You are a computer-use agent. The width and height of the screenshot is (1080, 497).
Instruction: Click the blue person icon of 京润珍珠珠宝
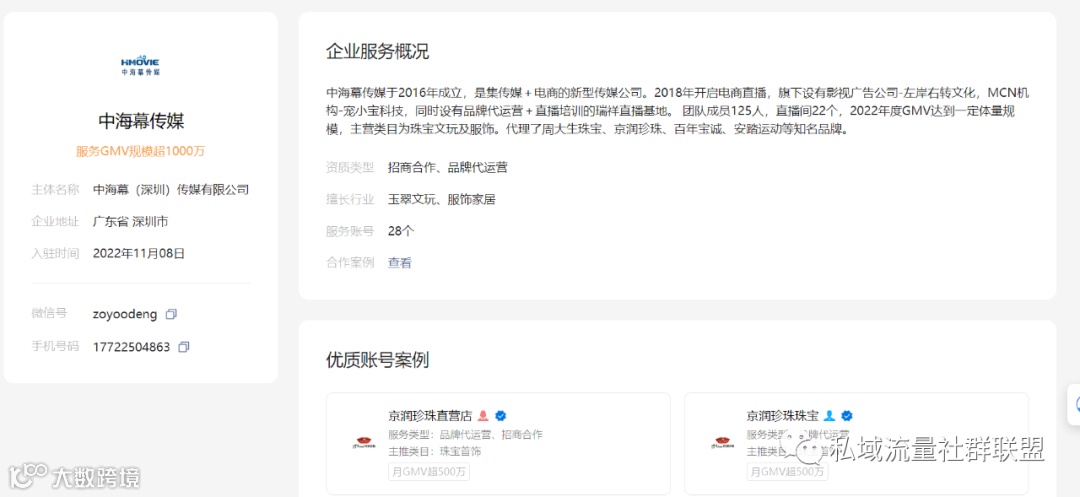click(829, 415)
